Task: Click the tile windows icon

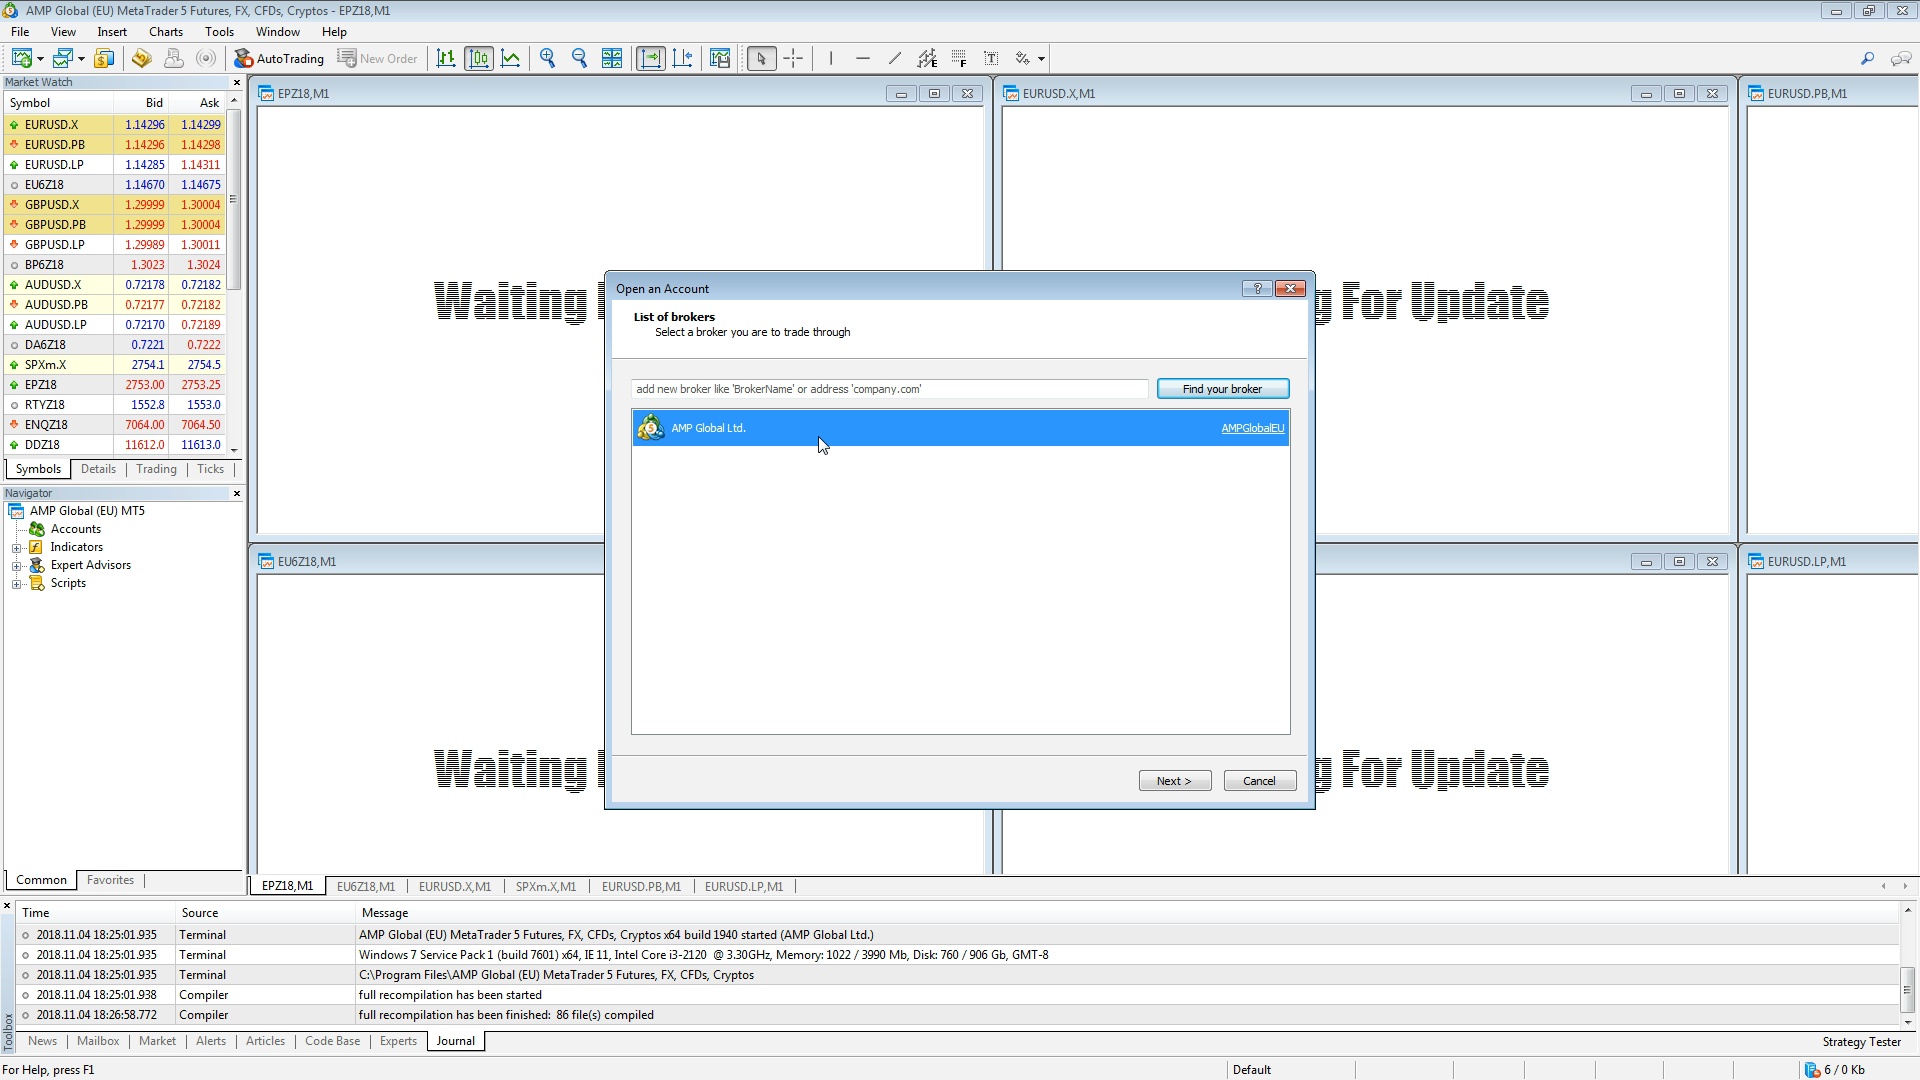Action: coord(612,59)
